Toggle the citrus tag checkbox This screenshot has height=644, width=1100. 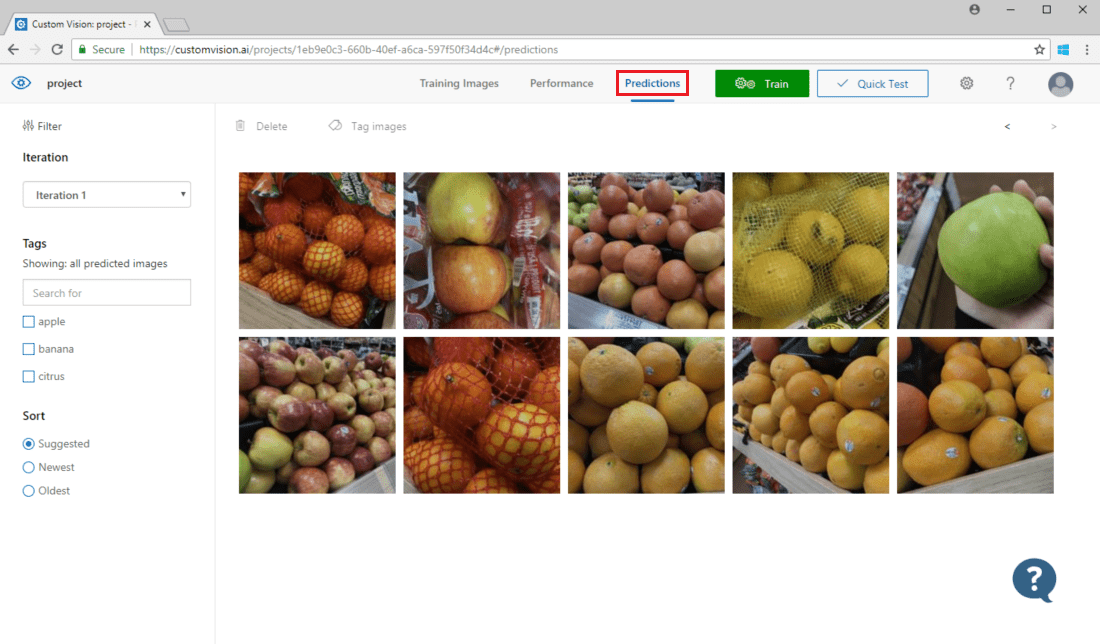pos(29,375)
